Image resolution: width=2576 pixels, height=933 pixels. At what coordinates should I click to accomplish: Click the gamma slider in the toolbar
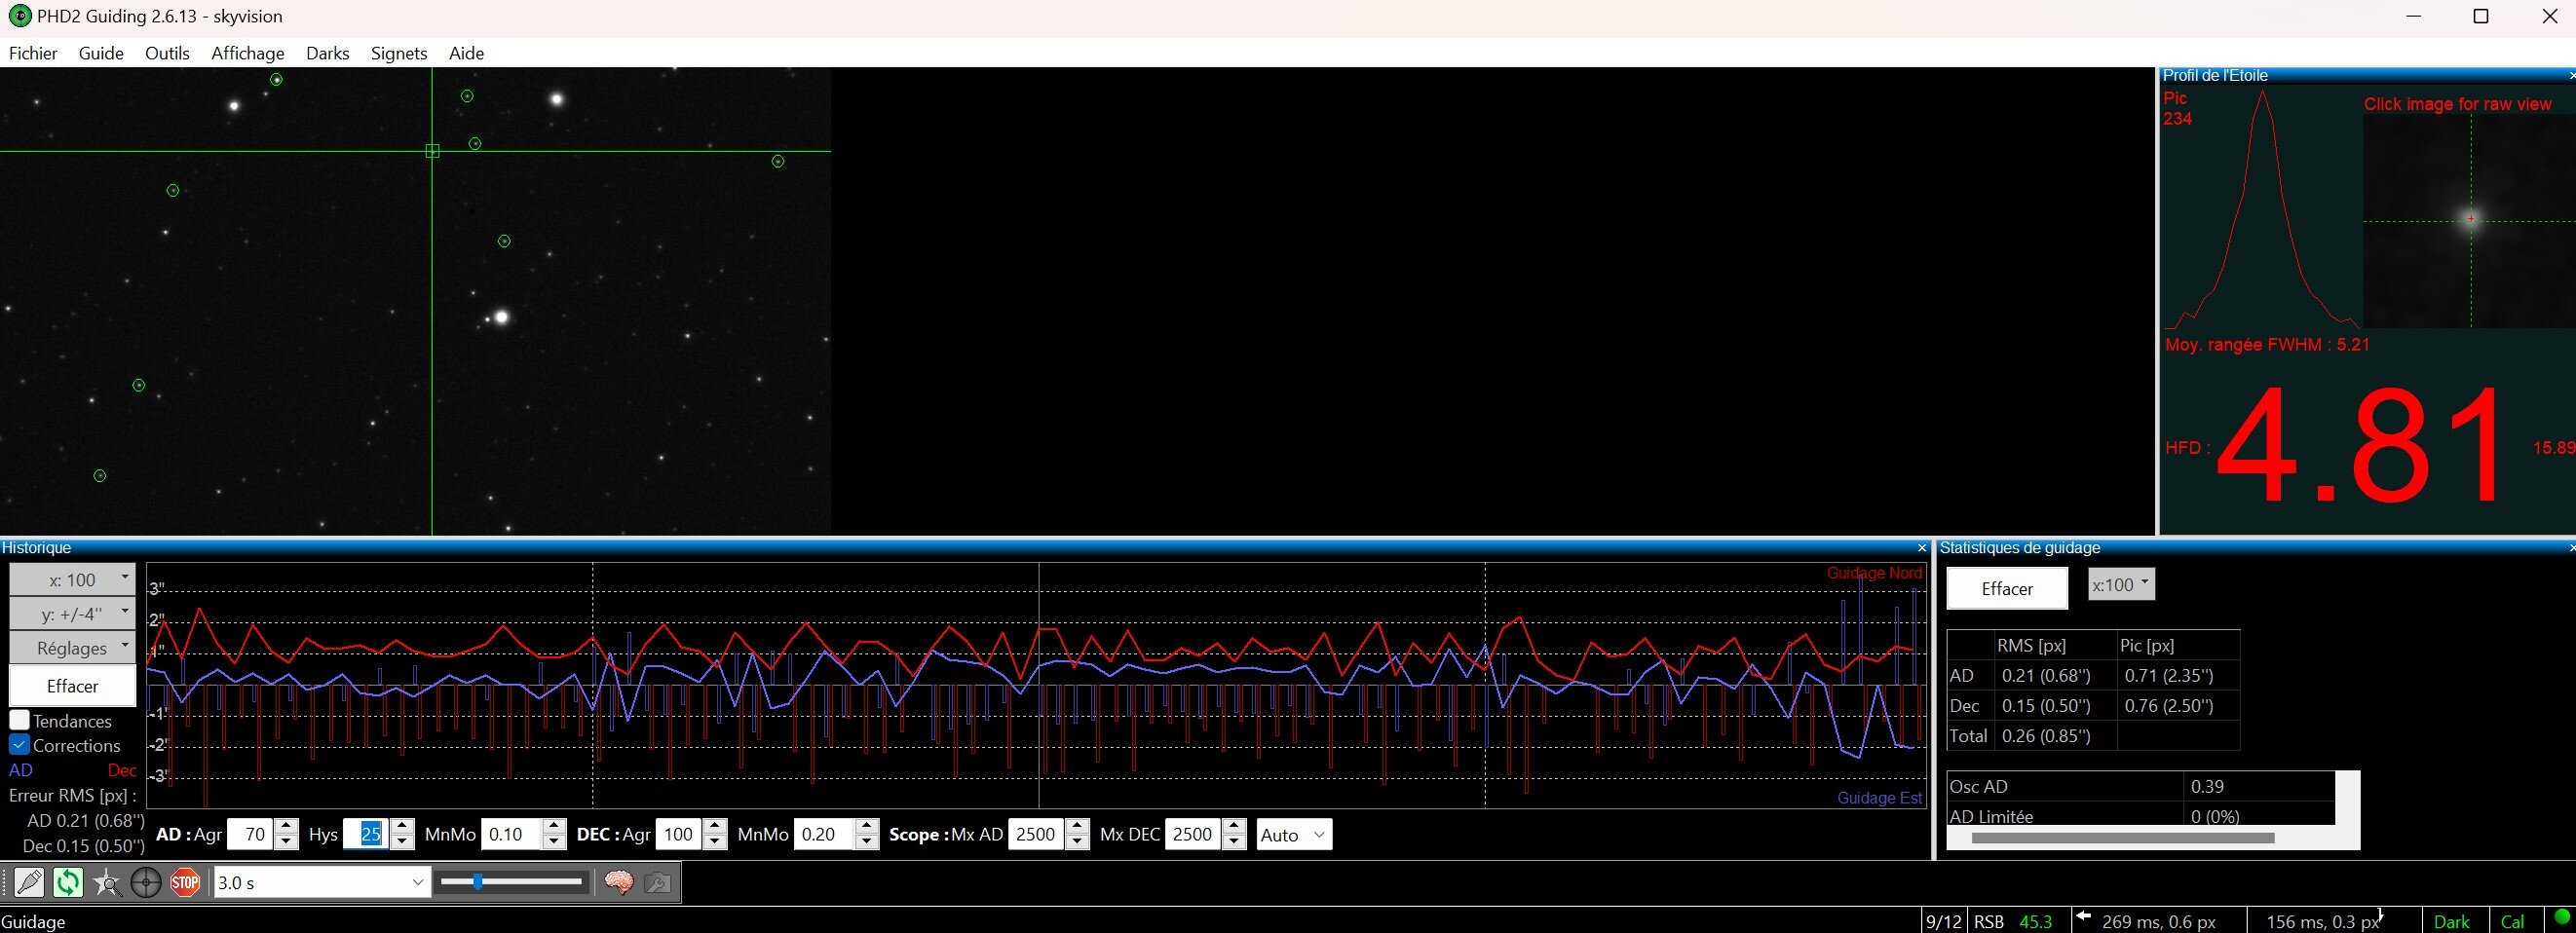pyautogui.click(x=512, y=882)
